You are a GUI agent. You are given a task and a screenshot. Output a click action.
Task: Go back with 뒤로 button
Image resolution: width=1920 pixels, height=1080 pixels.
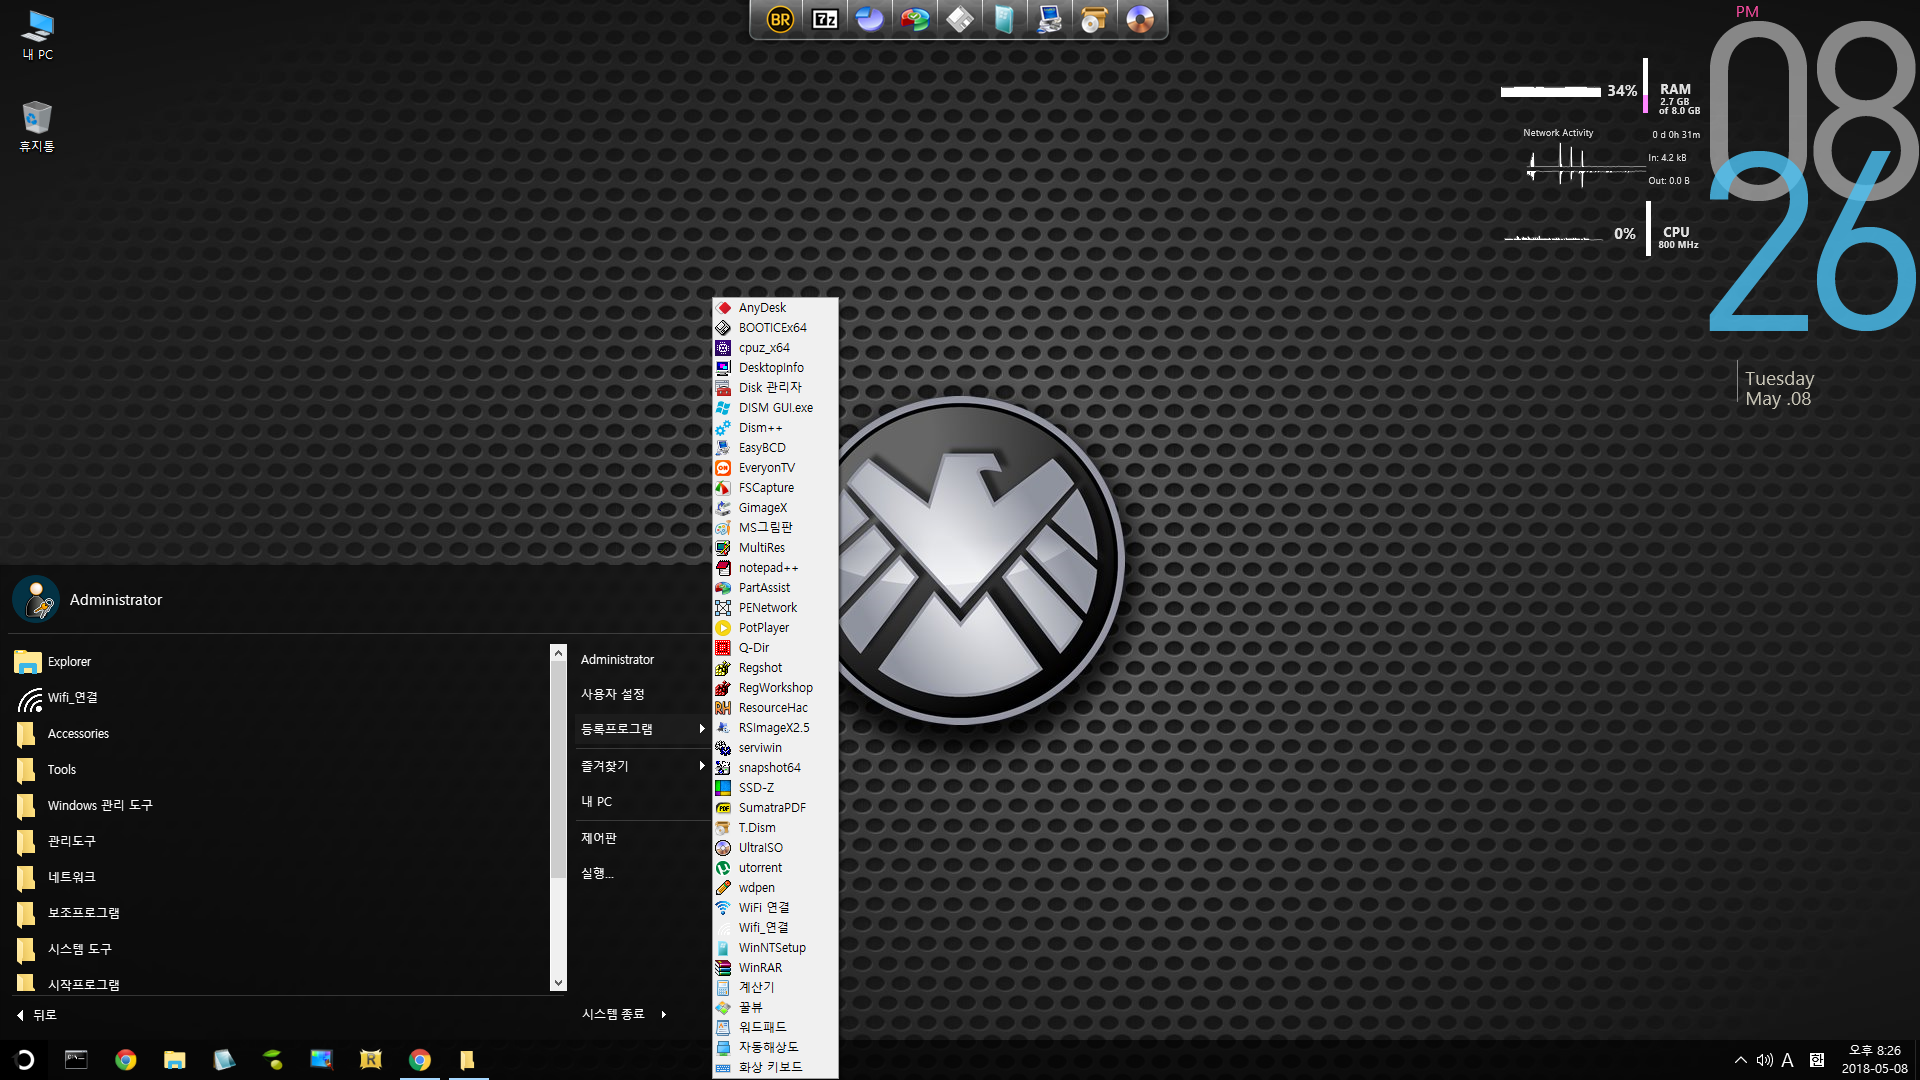37,1015
